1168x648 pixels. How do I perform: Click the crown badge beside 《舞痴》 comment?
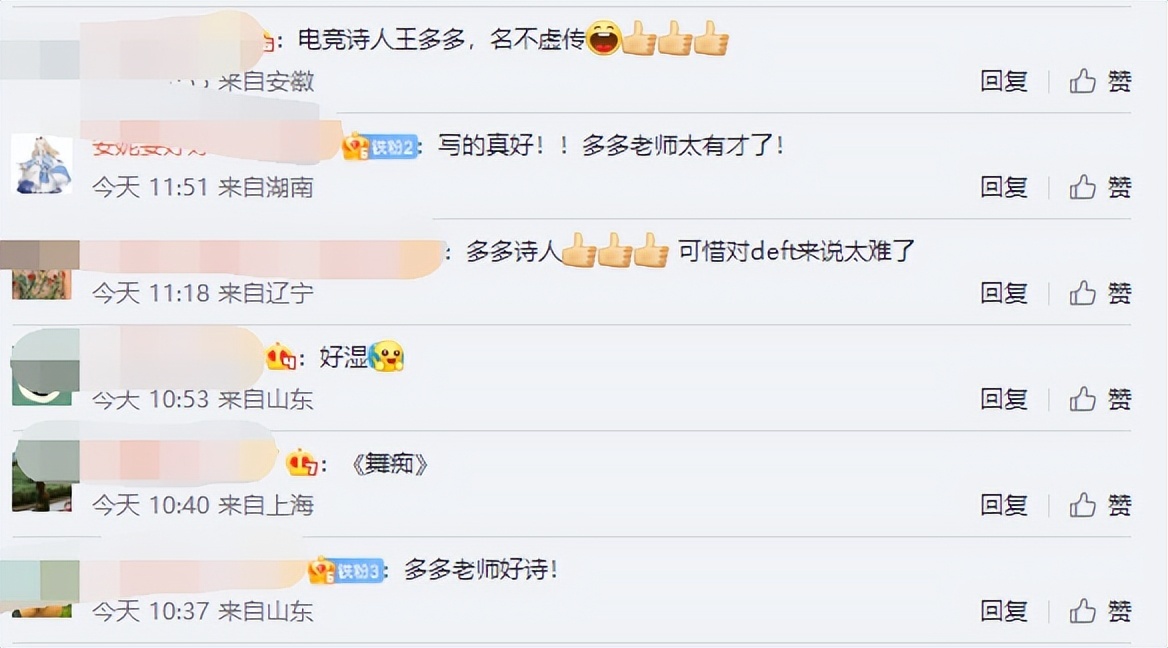coord(302,463)
